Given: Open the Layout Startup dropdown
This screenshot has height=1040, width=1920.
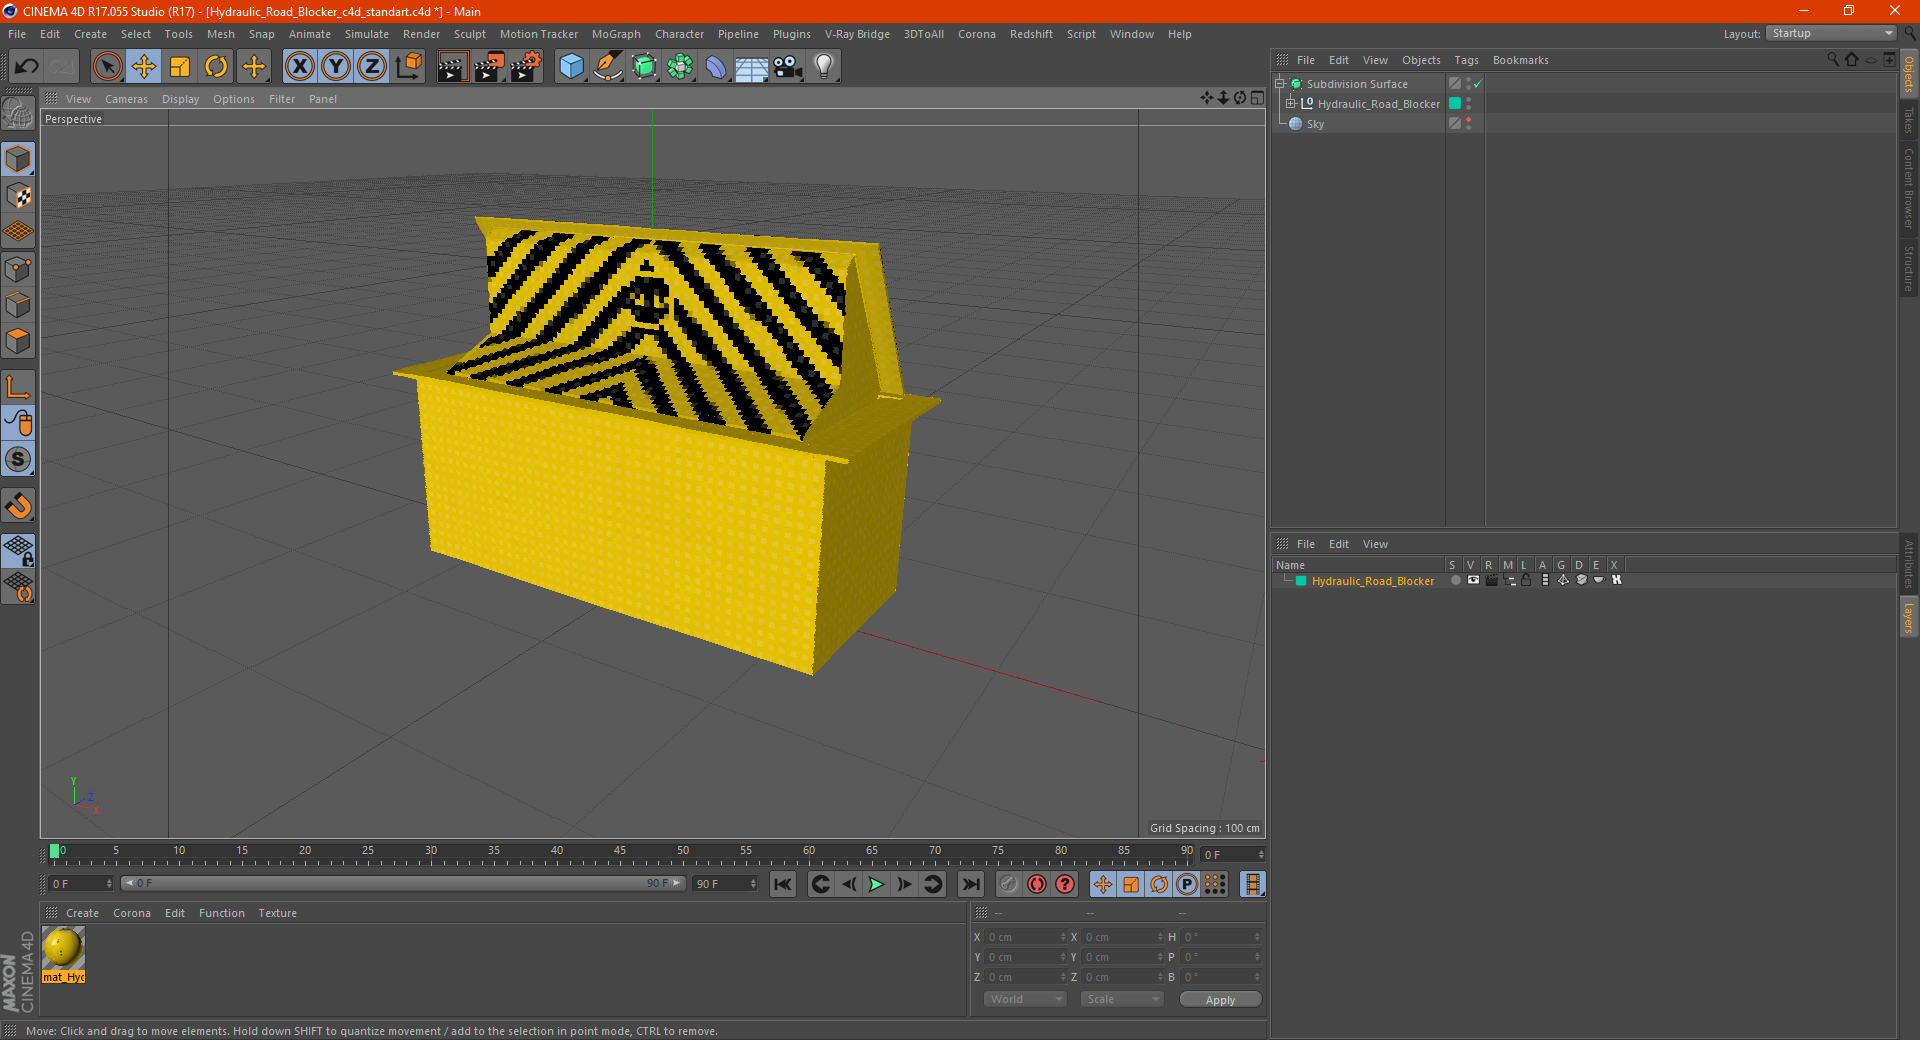Looking at the screenshot, I should pos(1832,33).
